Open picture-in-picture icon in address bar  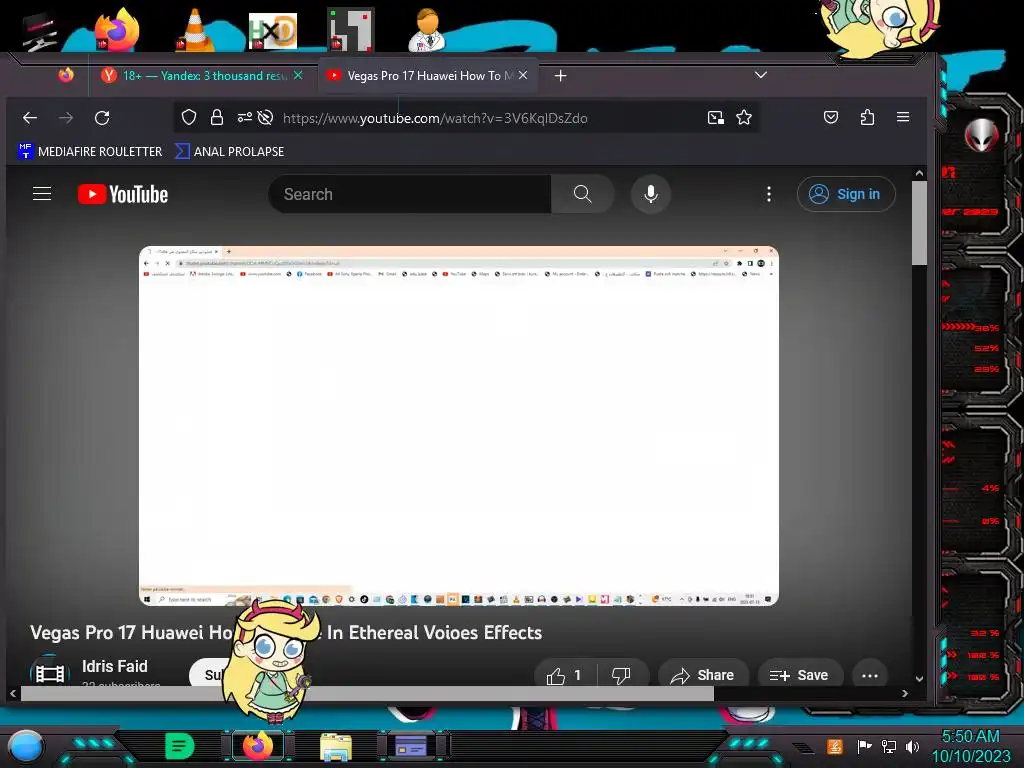[716, 118]
